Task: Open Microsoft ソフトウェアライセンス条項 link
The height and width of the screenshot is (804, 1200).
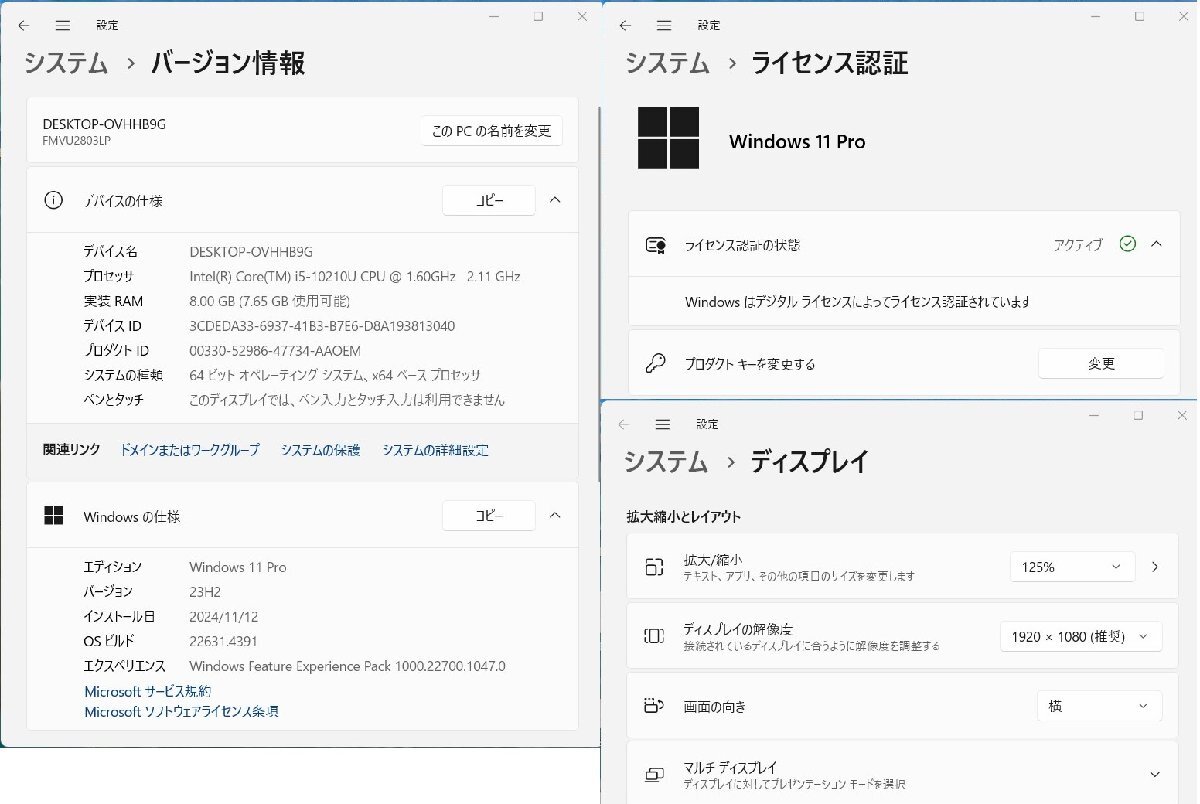Action: coord(181,712)
